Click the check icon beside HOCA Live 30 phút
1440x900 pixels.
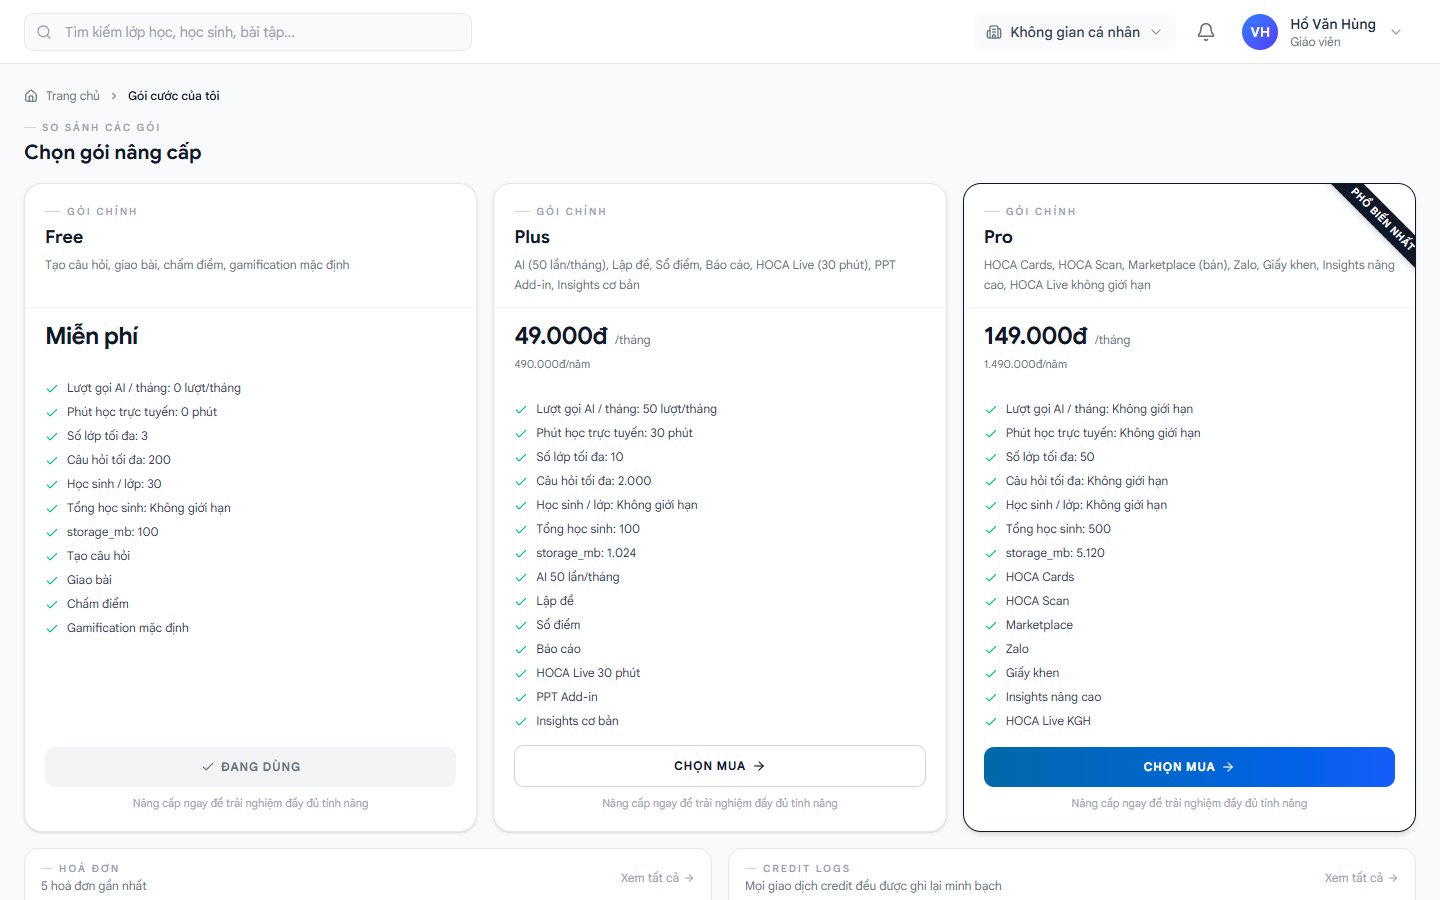[x=521, y=673]
